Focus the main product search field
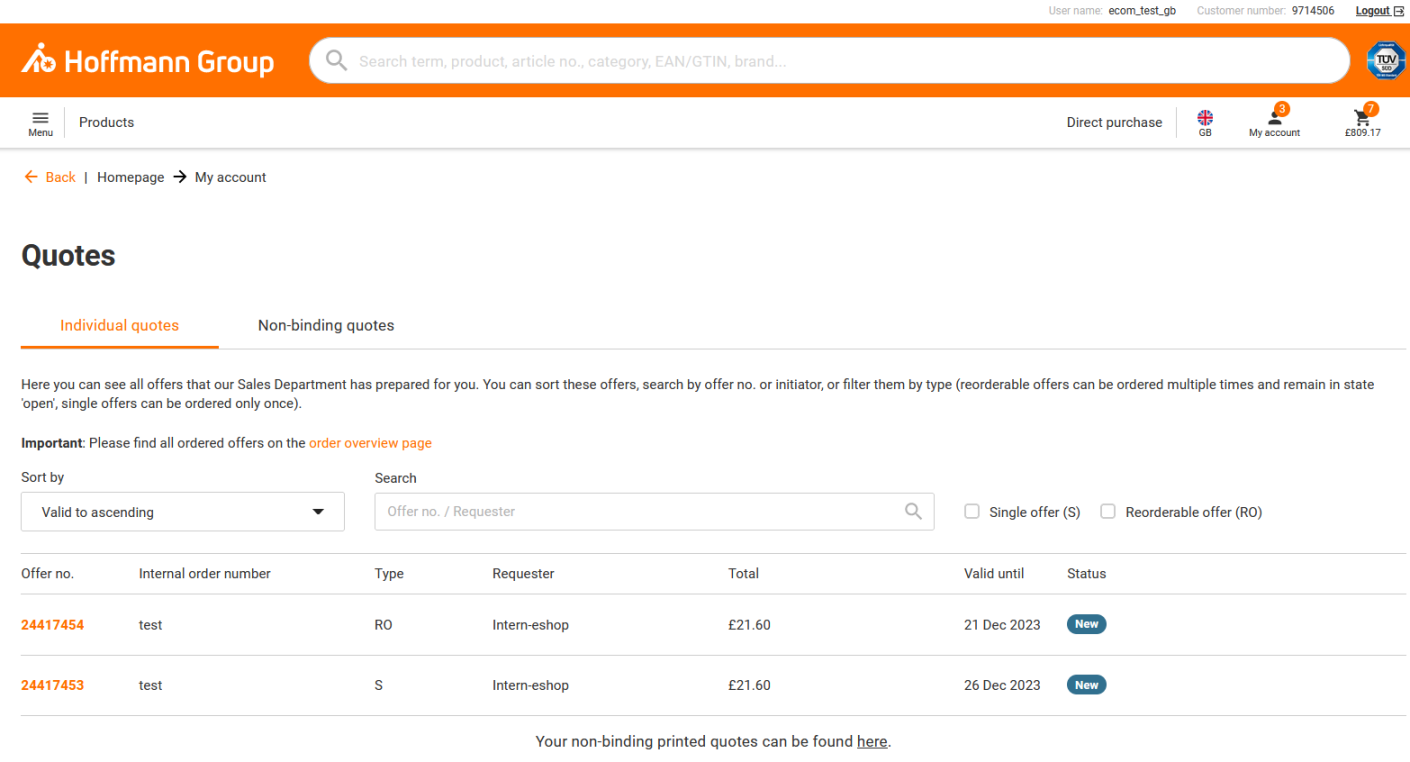This screenshot has height=762, width=1410. tap(830, 61)
